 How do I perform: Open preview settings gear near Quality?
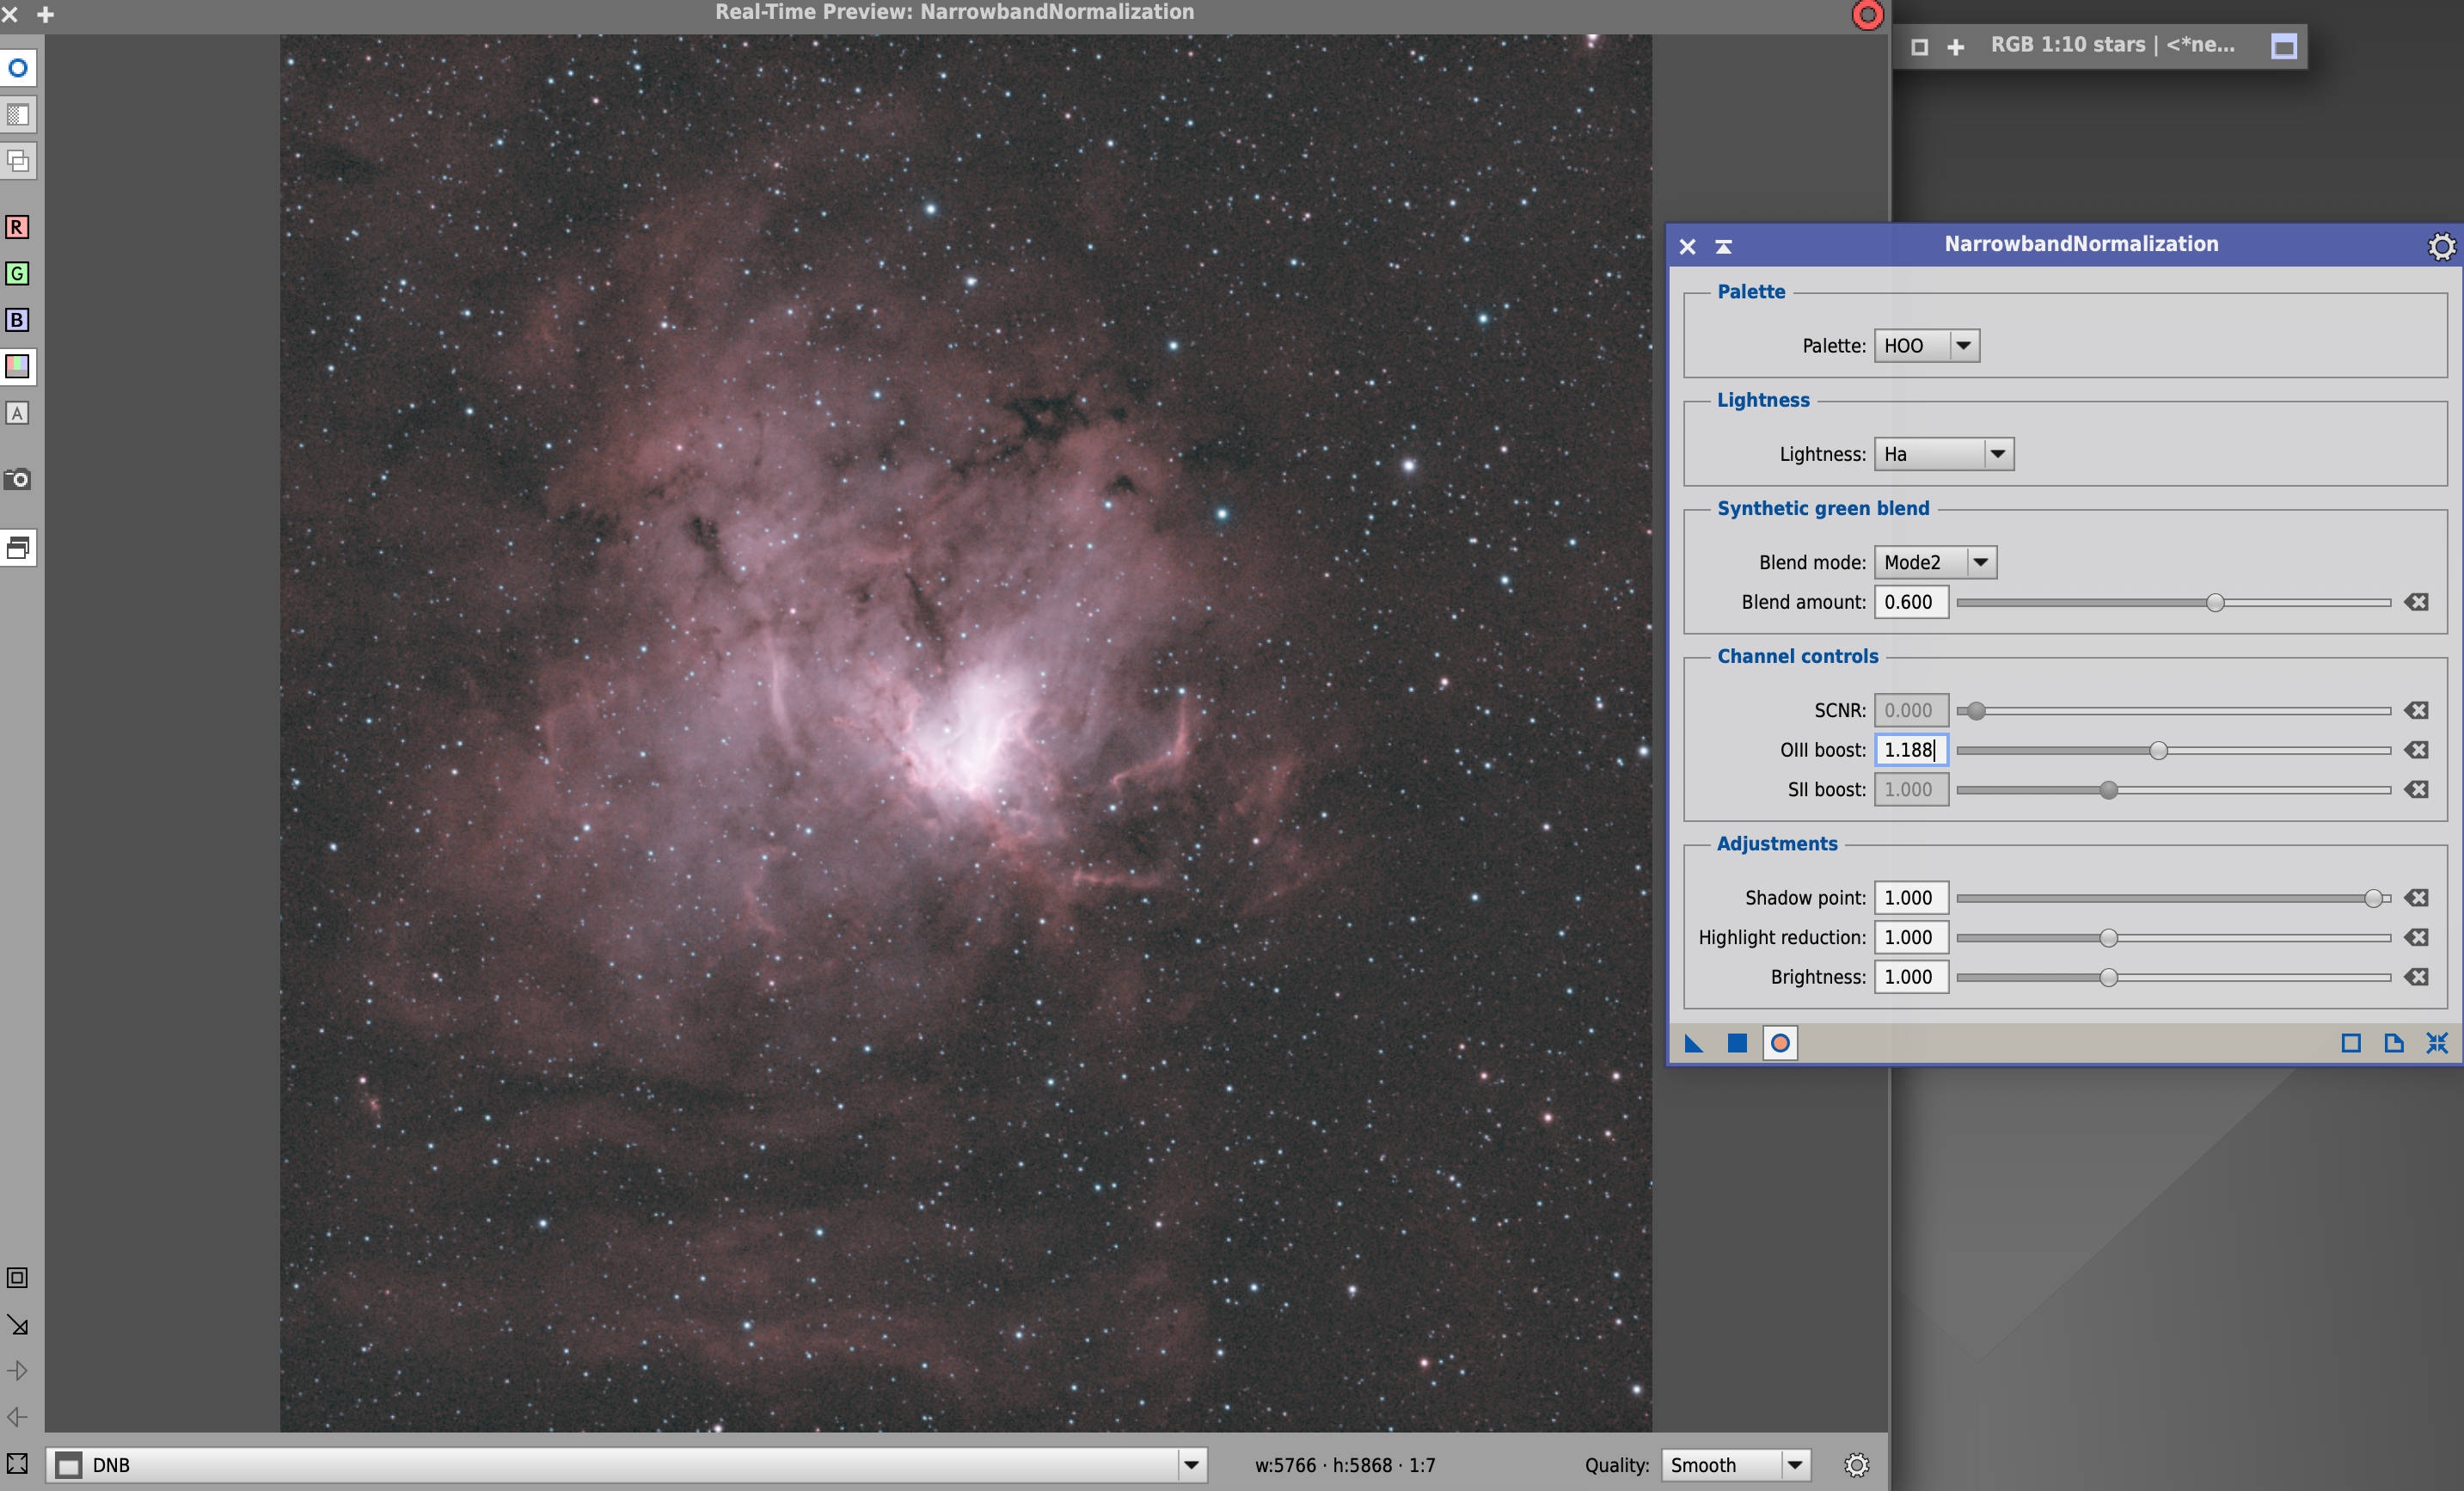pos(1856,1465)
